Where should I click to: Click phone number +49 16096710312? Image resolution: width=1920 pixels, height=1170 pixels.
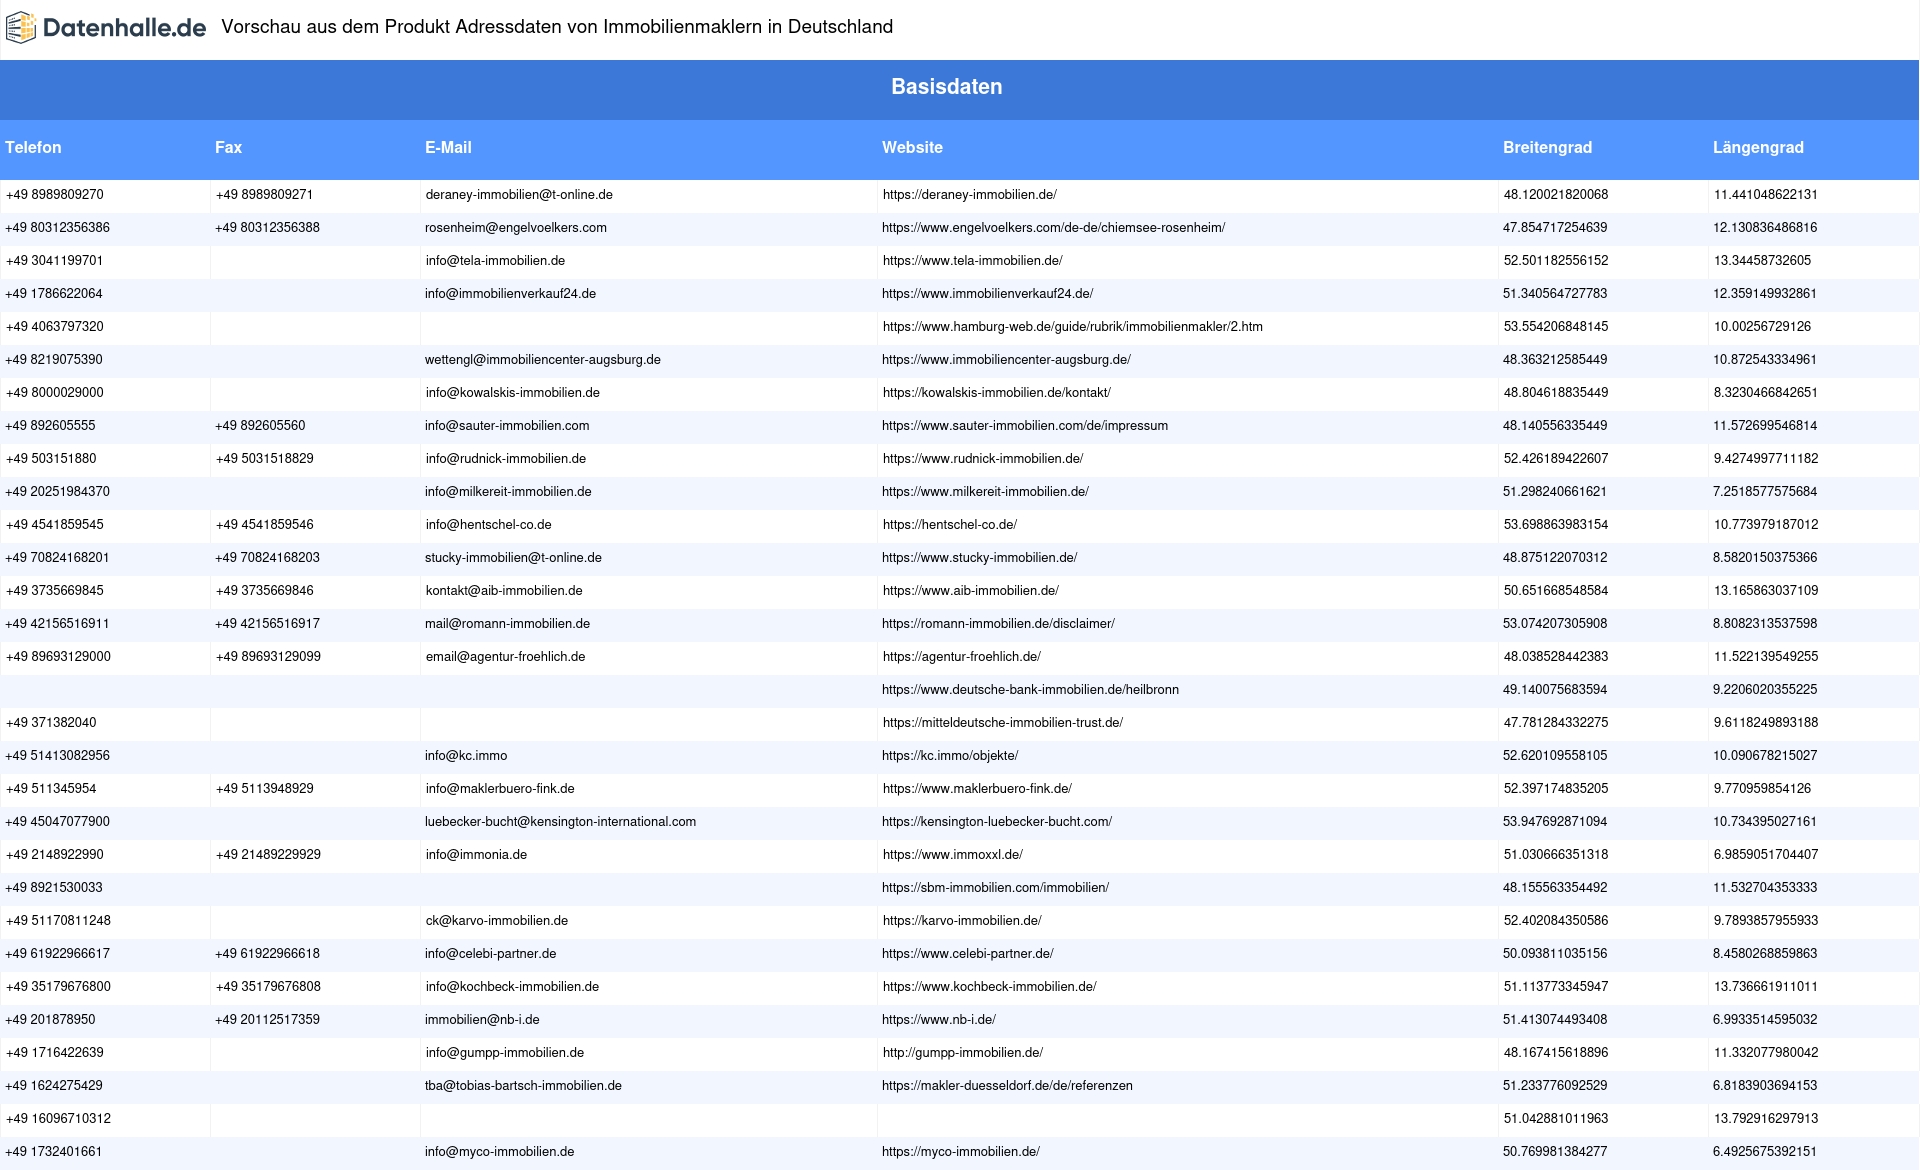tap(58, 1119)
